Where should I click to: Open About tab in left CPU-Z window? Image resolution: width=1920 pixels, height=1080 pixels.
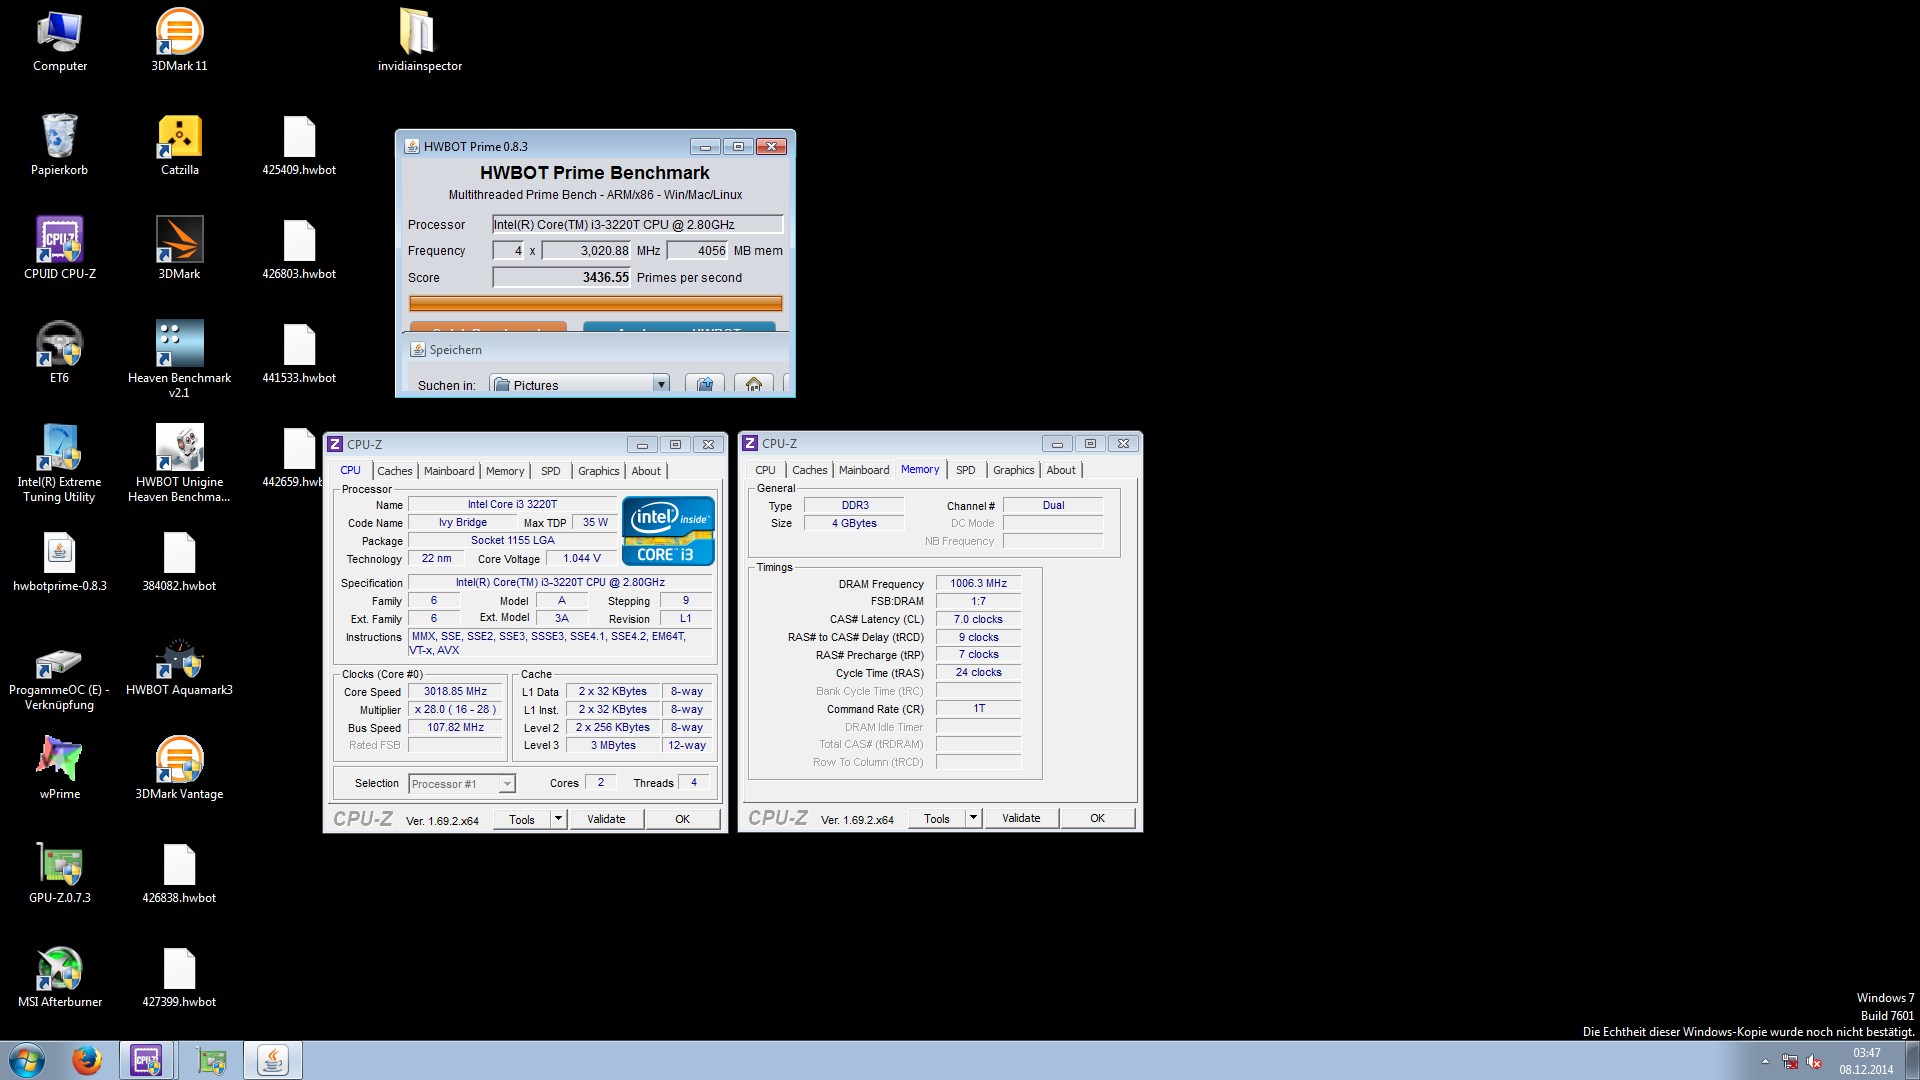pos(646,471)
